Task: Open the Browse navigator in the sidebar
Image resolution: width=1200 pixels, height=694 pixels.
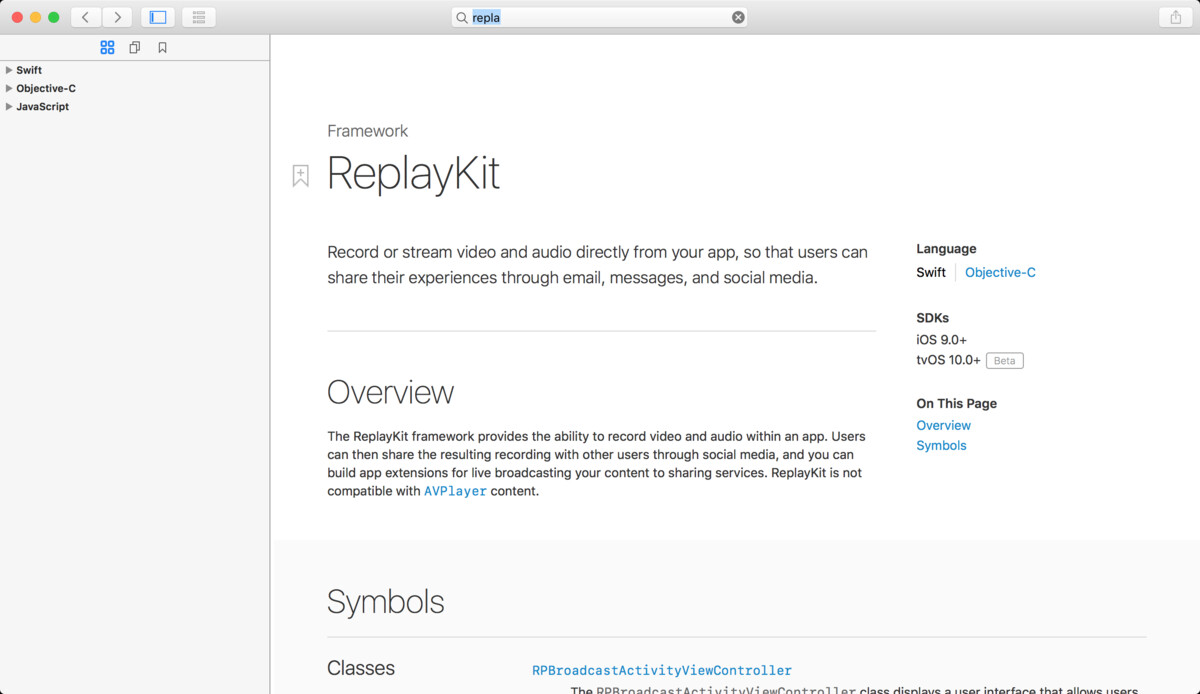Action: click(107, 47)
